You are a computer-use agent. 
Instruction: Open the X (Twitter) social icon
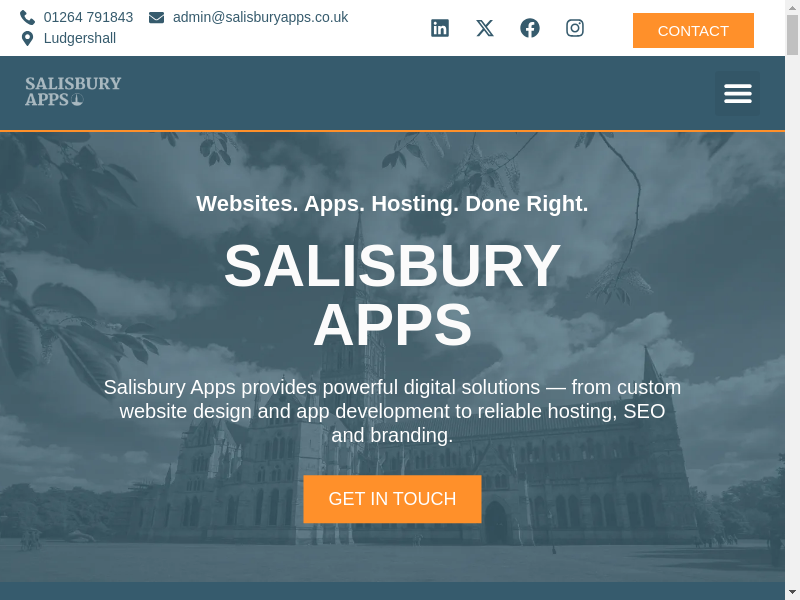(x=485, y=28)
